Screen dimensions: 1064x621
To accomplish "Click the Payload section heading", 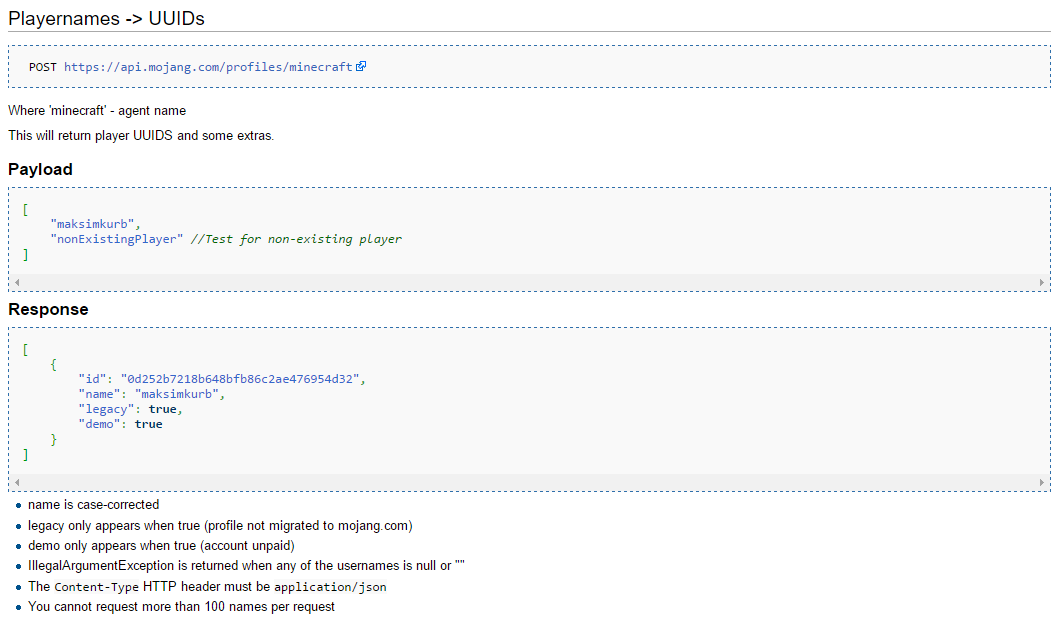I will tap(41, 170).
